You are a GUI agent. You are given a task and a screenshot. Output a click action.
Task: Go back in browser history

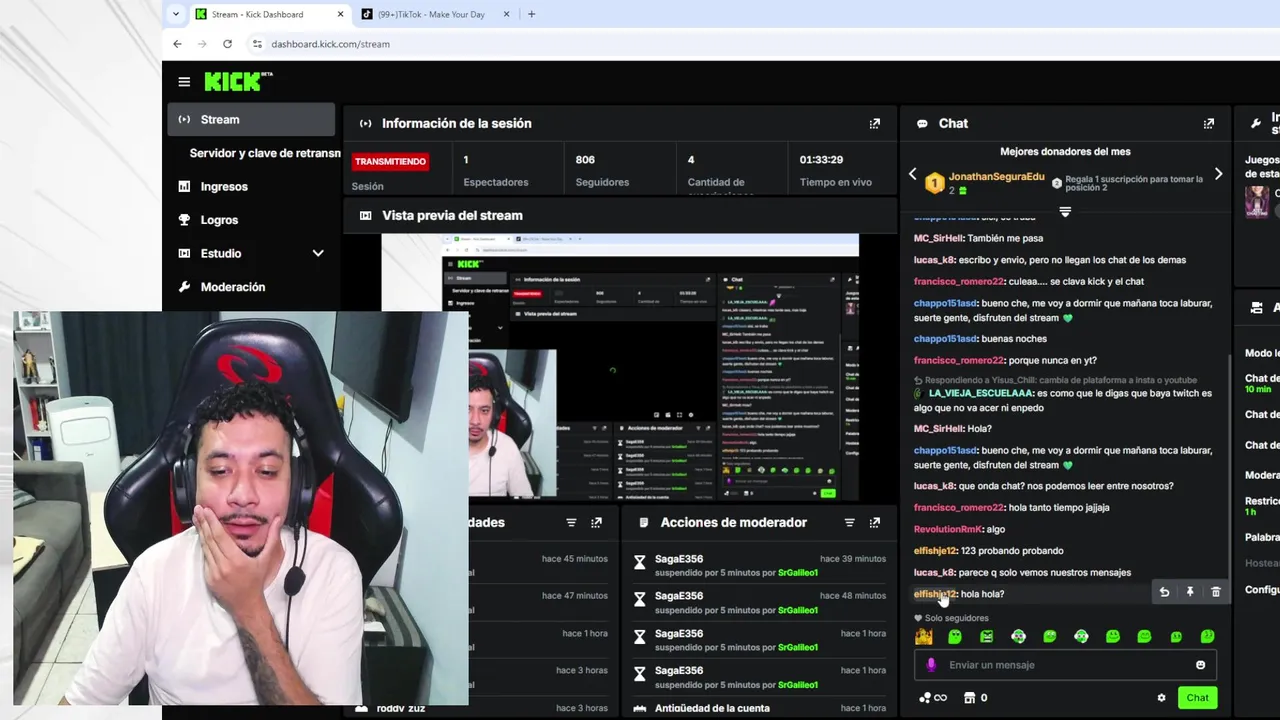(x=177, y=44)
